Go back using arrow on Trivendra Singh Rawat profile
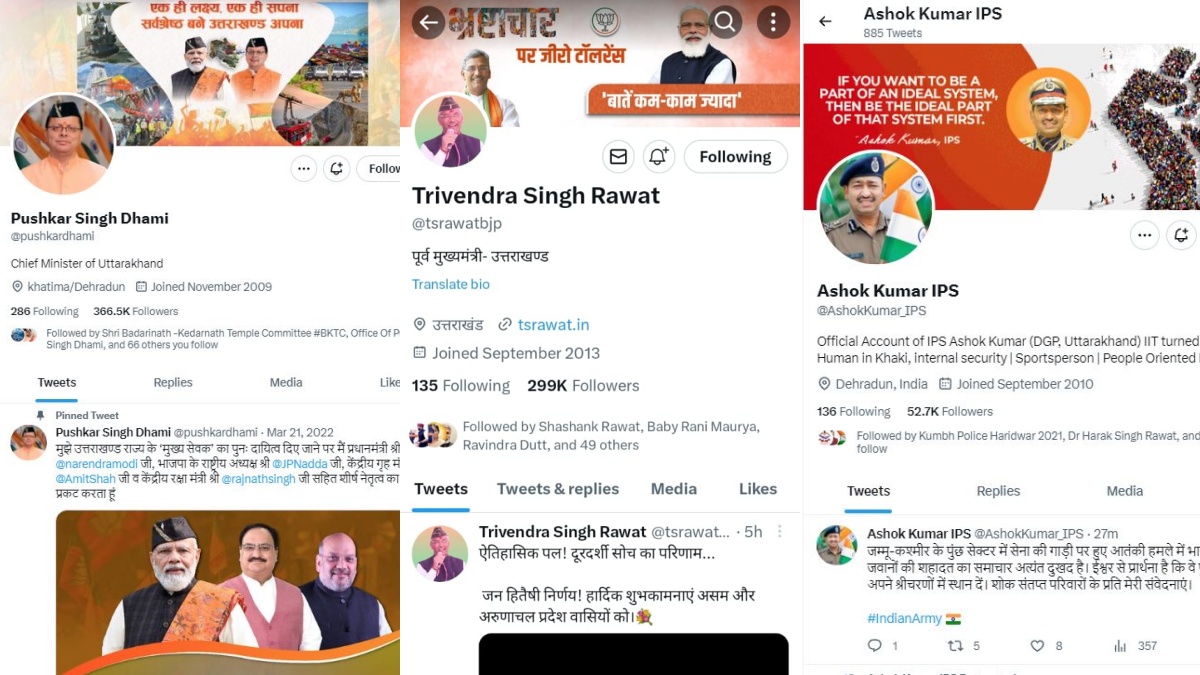The image size is (1200, 675). (428, 22)
